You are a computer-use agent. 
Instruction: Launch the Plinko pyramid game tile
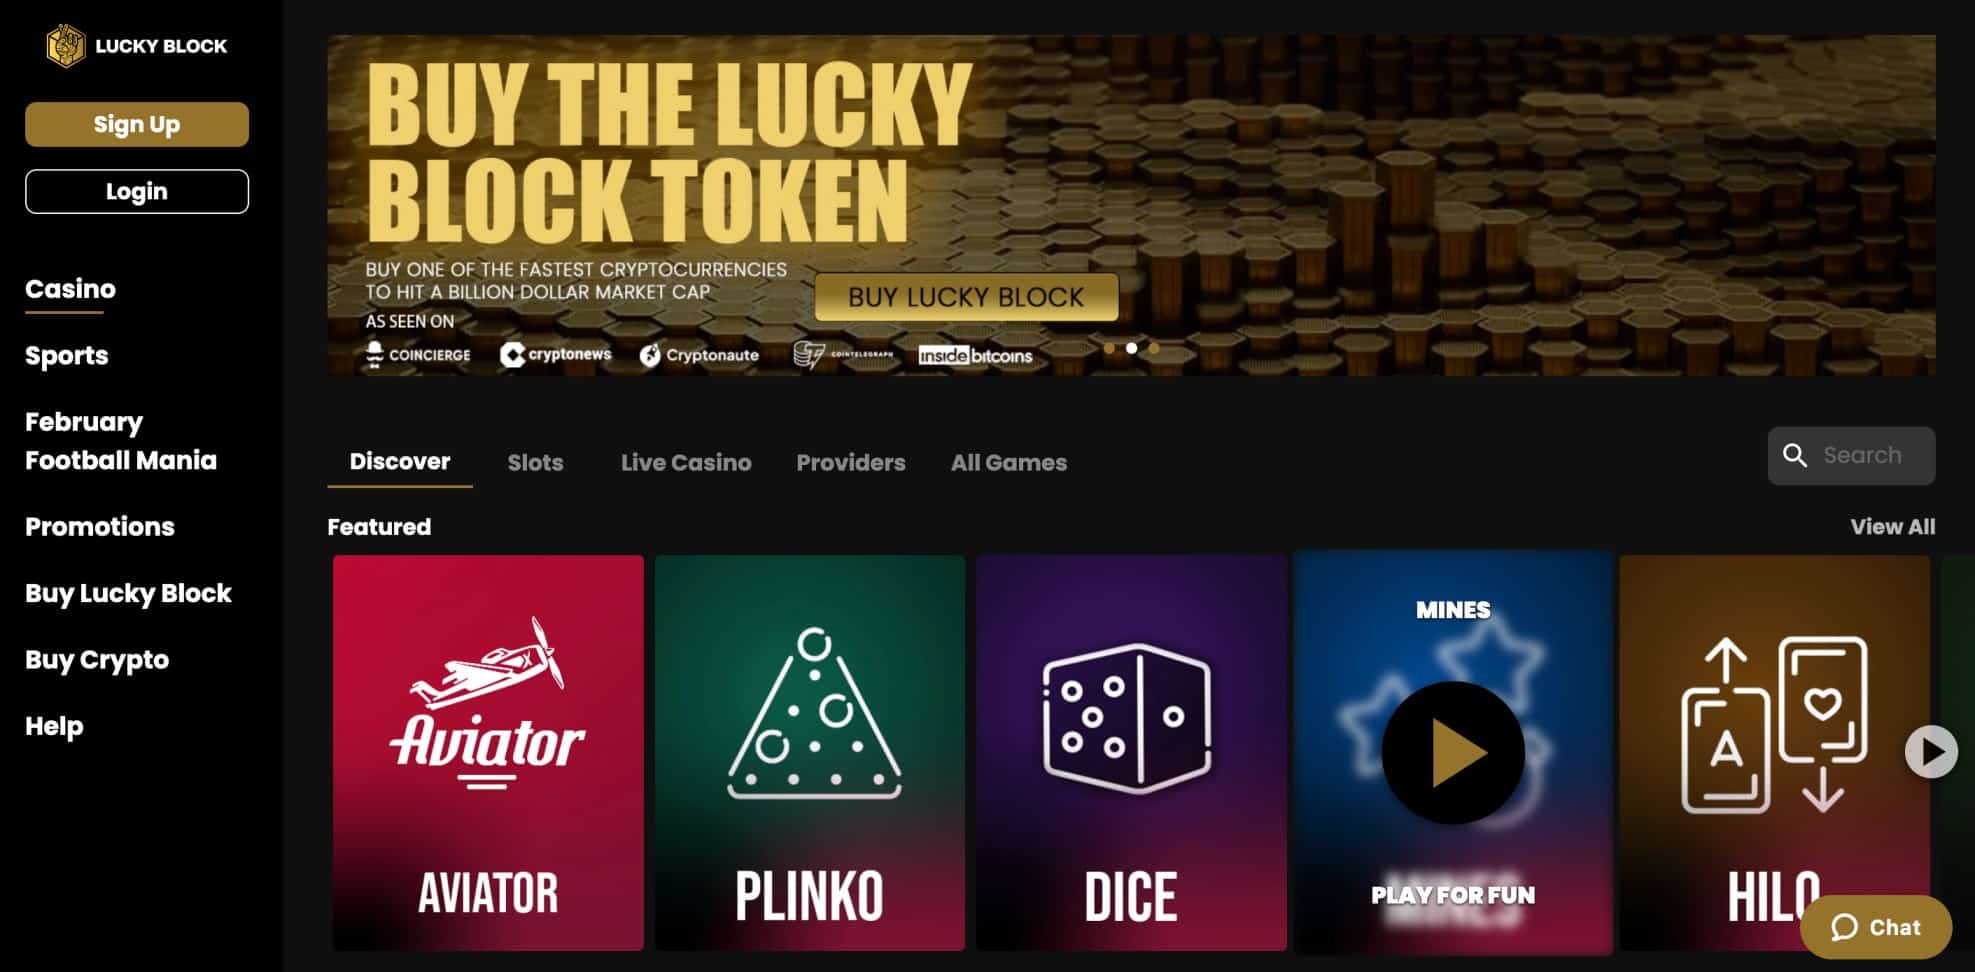(810, 753)
